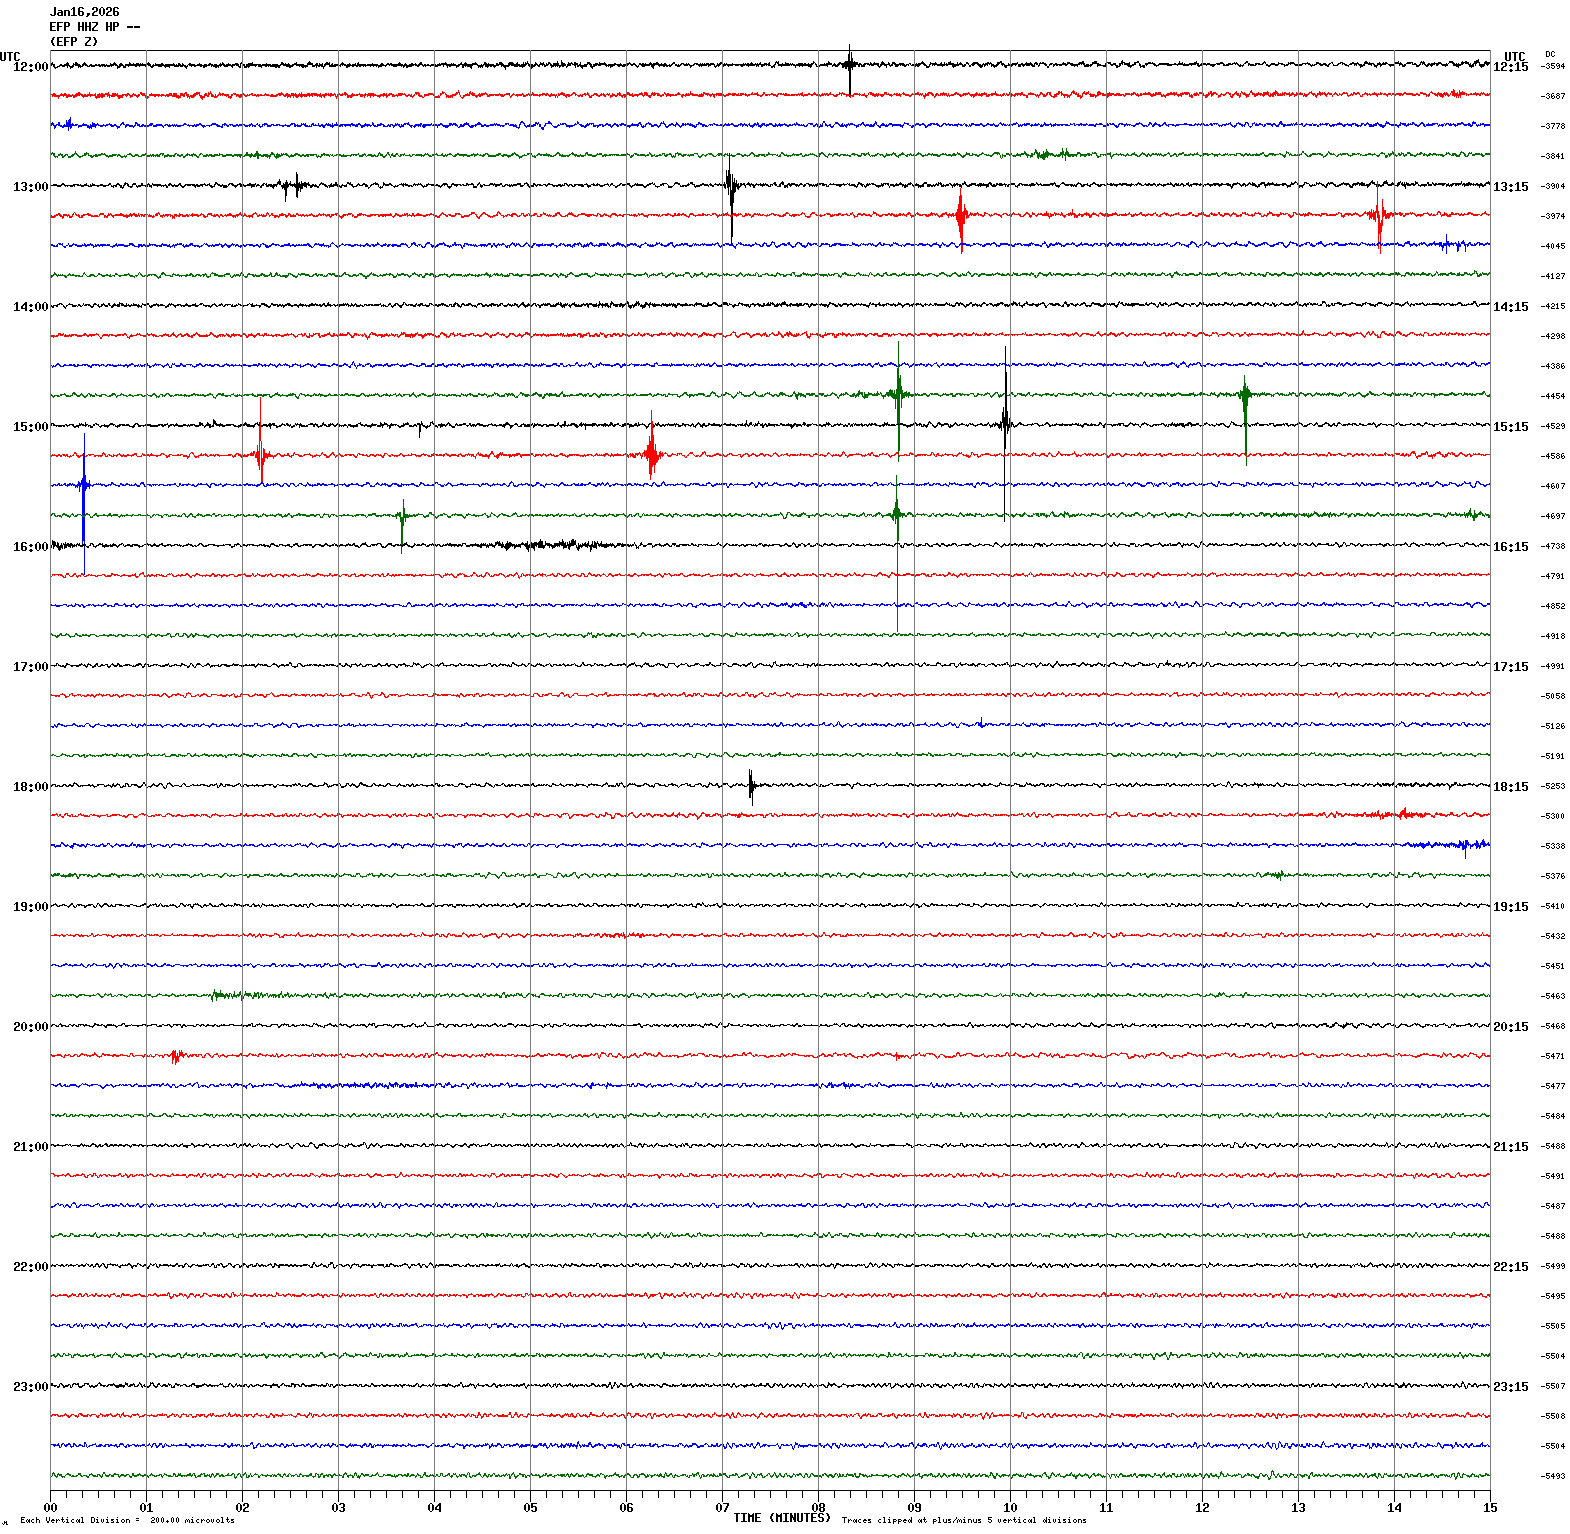Click the DC offset value -3594
Image resolution: width=1570 pixels, height=1534 pixels.
1553,67
